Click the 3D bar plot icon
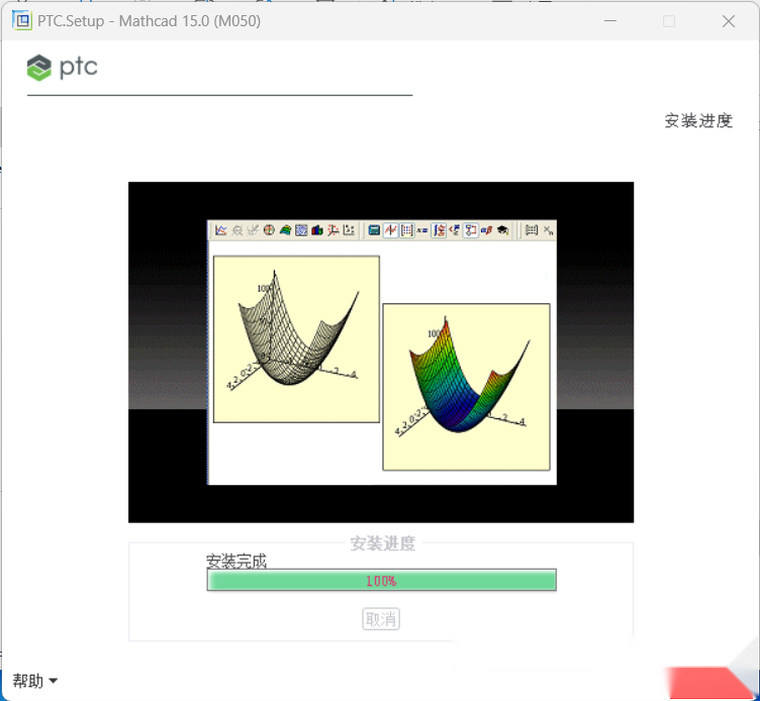The image size is (760, 701). click(317, 230)
